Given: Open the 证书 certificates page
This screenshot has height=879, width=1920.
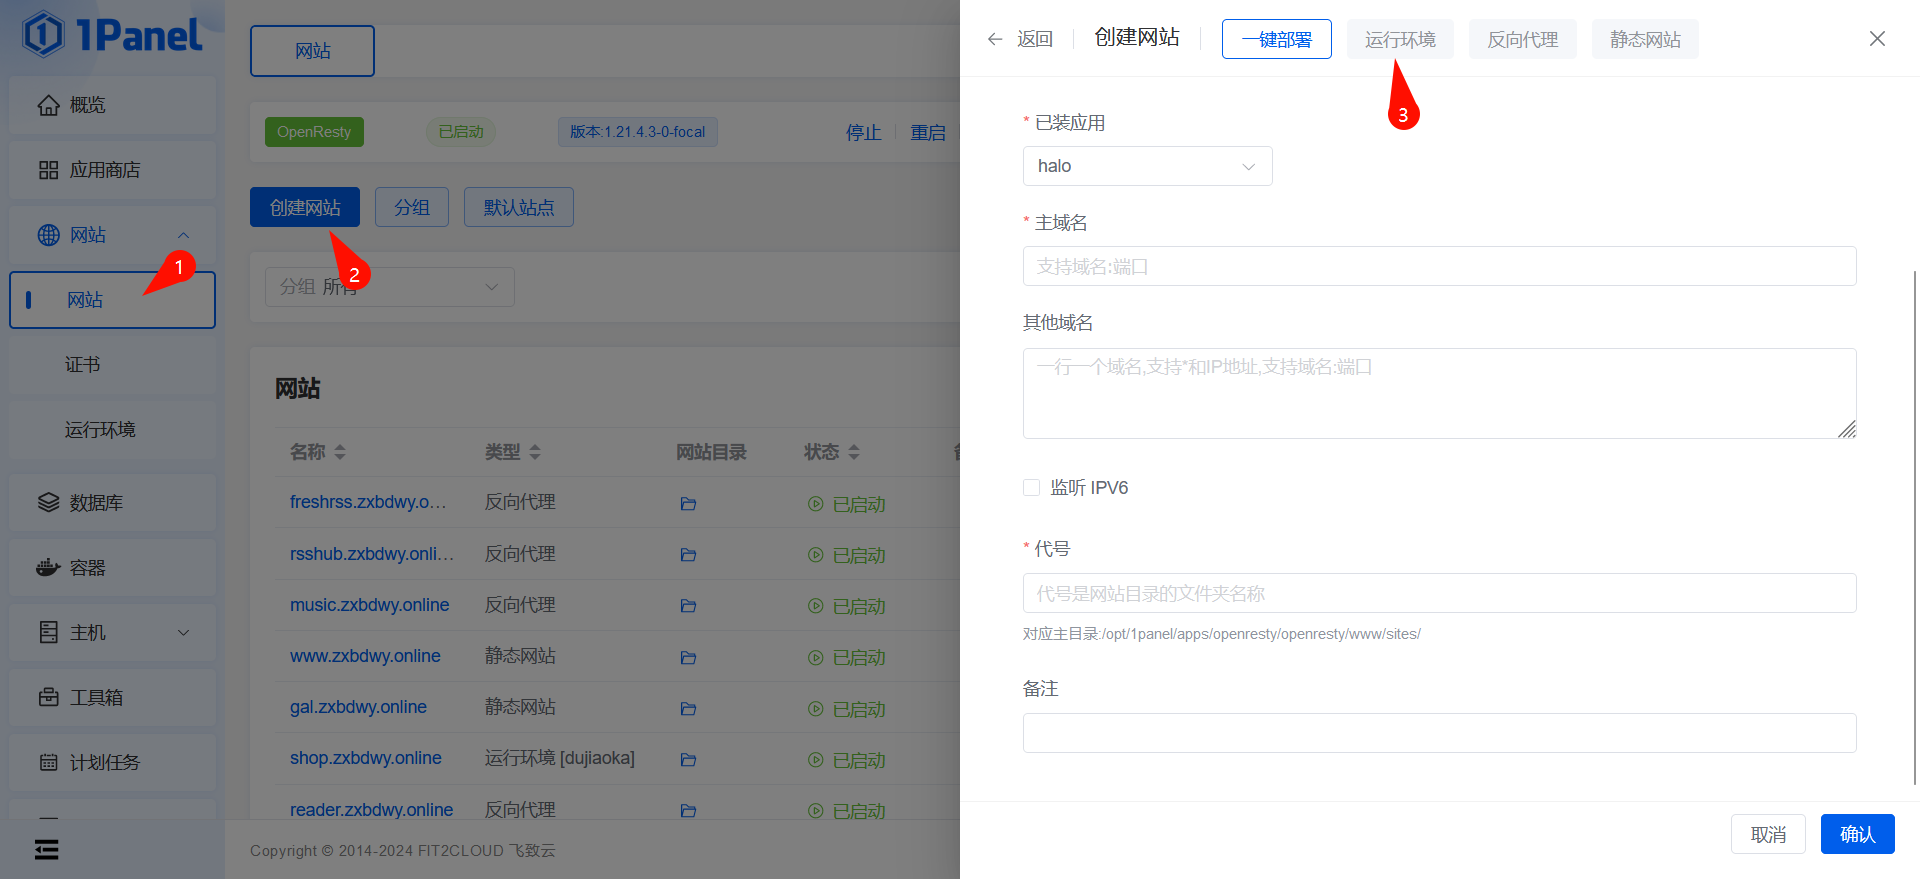Looking at the screenshot, I should pos(112,365).
